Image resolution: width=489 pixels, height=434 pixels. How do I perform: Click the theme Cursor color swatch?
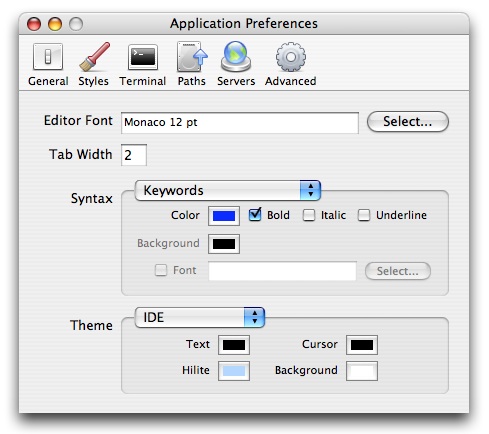(362, 345)
